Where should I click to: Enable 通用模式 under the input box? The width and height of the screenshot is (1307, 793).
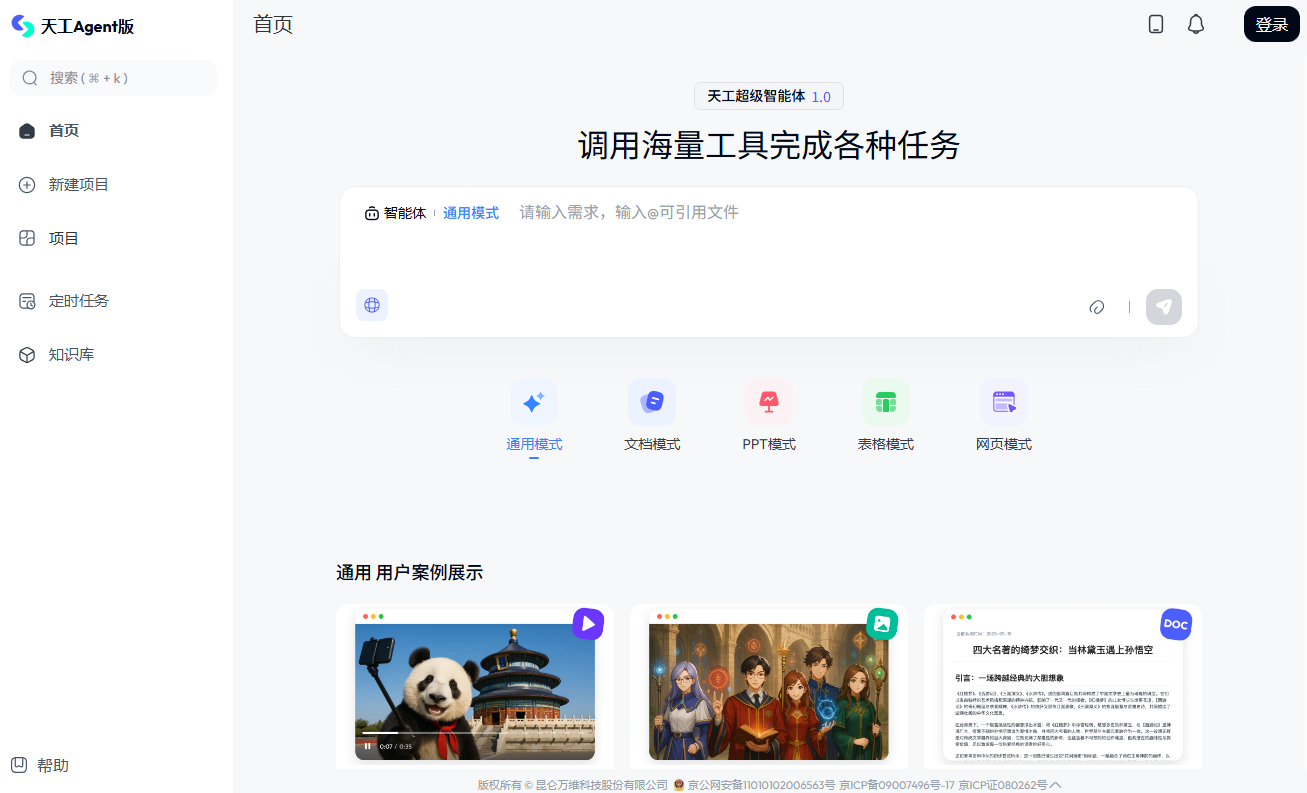click(x=533, y=443)
